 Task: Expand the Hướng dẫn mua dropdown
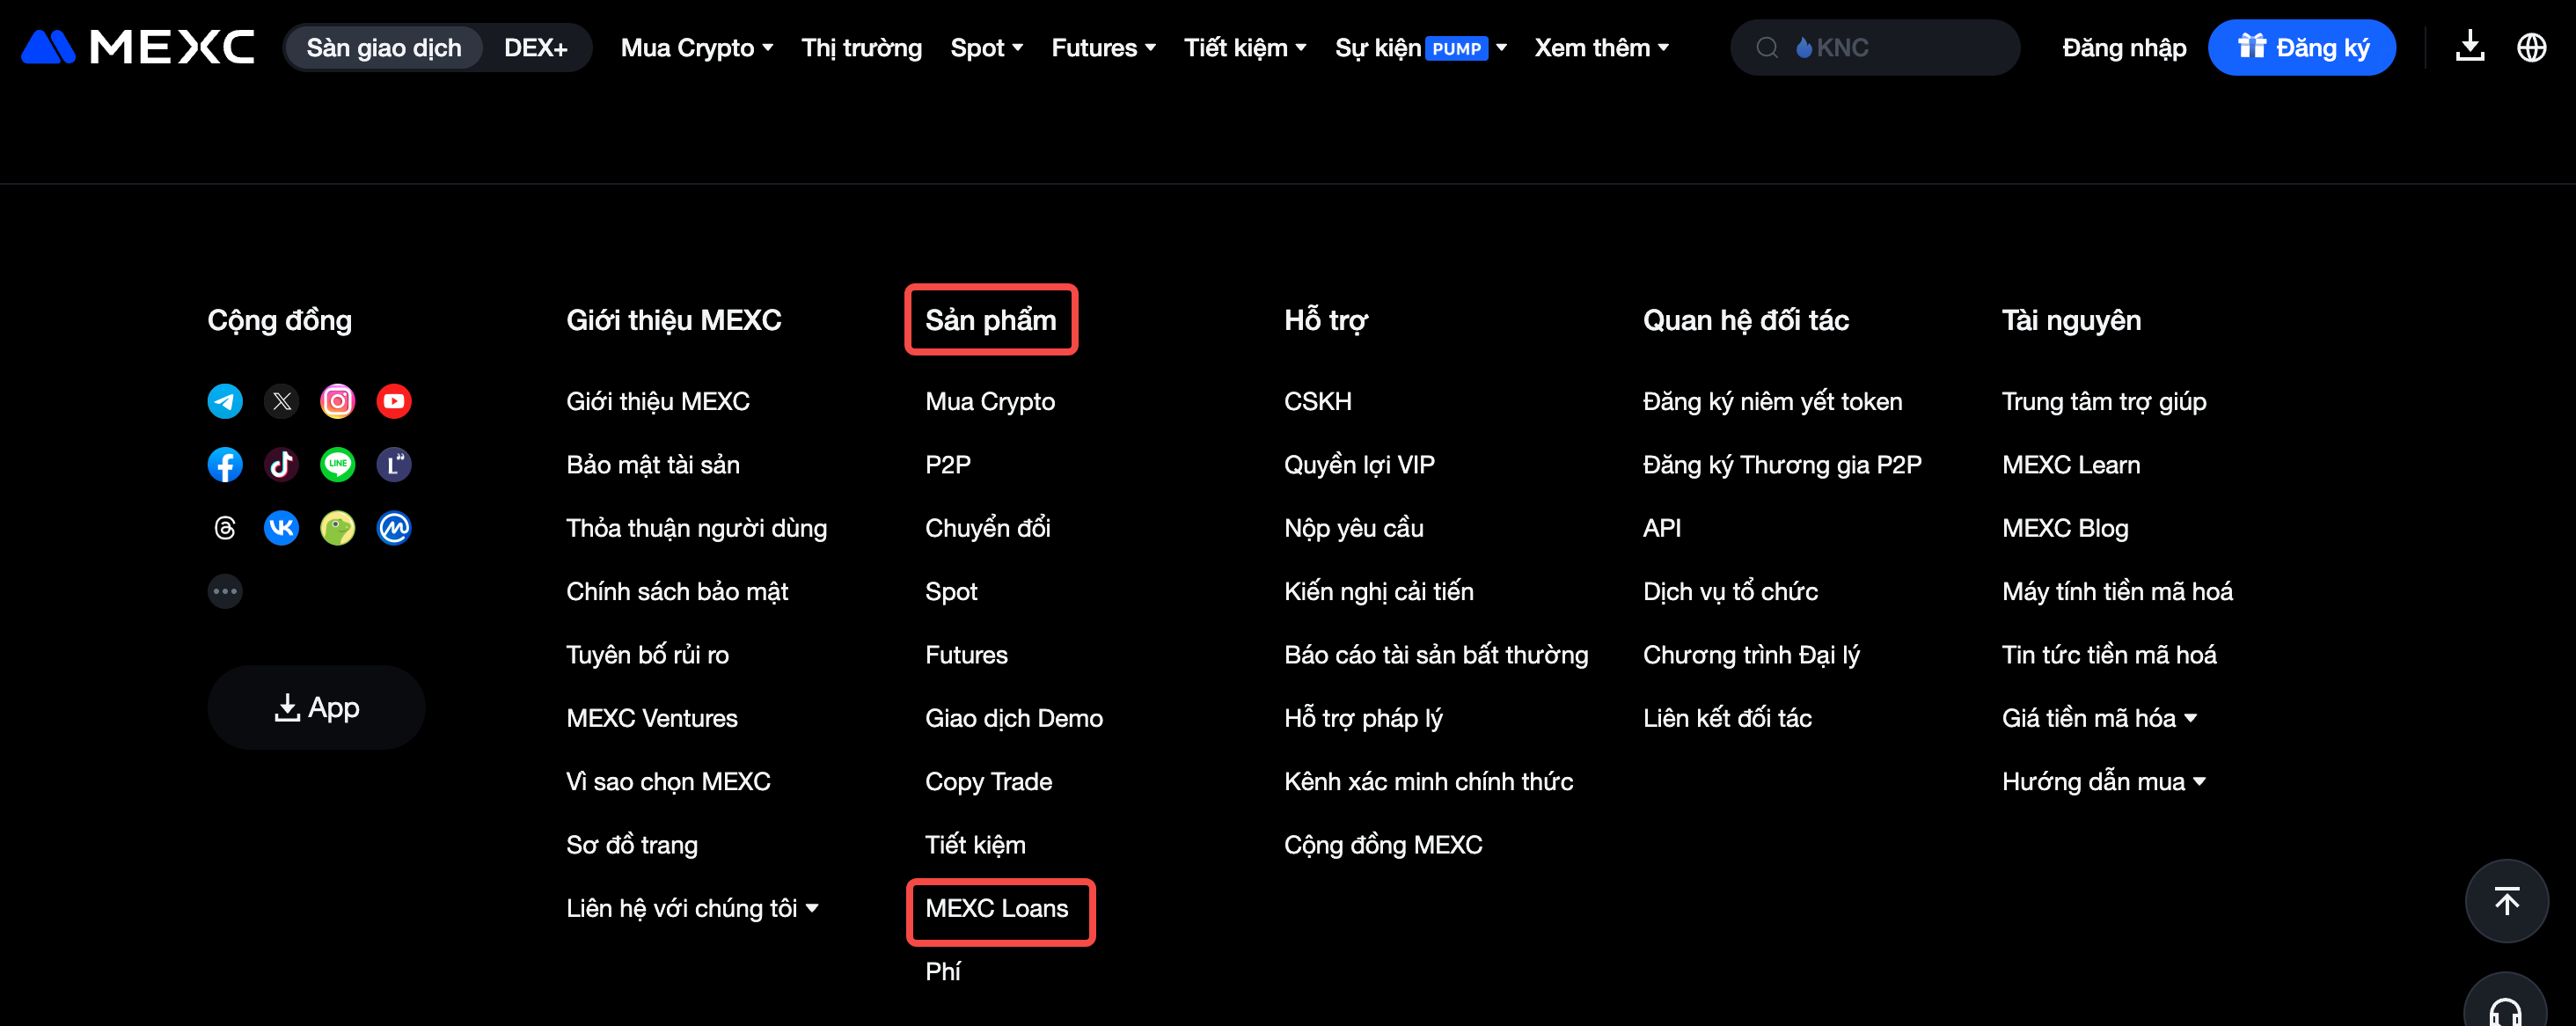coord(2104,781)
